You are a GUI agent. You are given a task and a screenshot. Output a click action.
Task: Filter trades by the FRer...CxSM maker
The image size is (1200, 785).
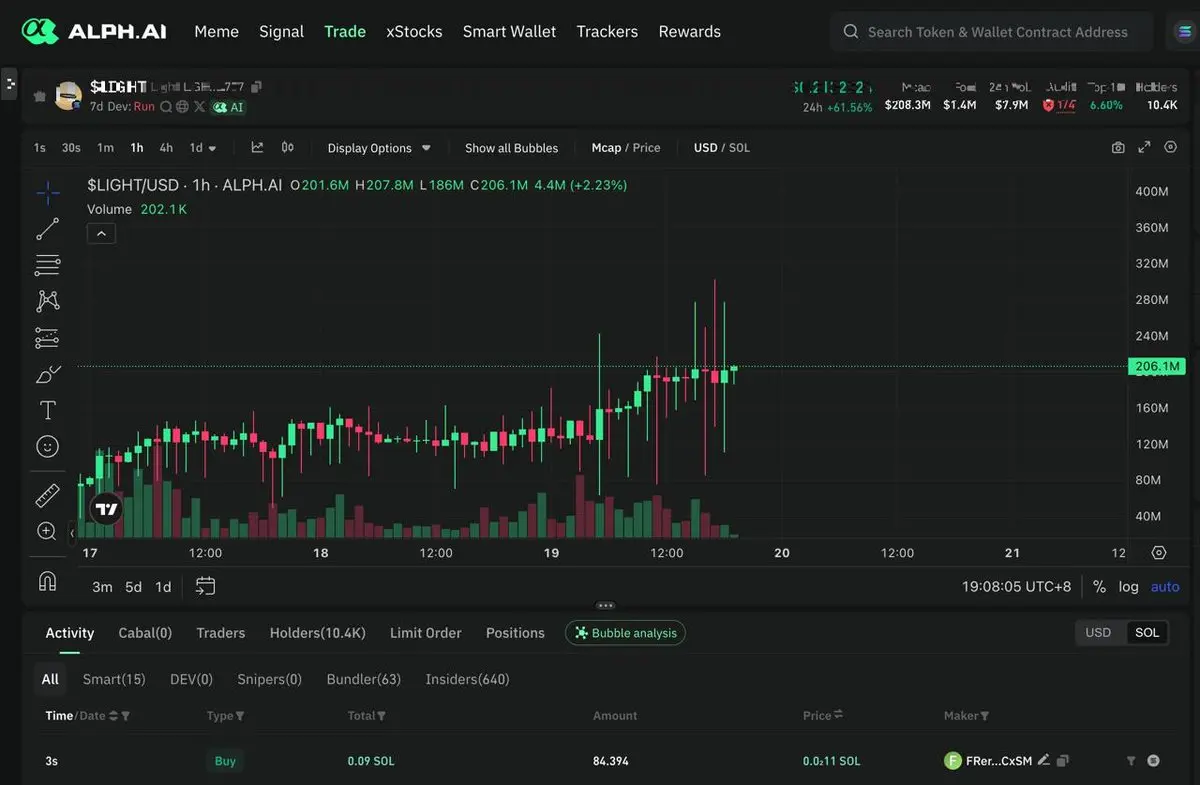[x=1131, y=761]
